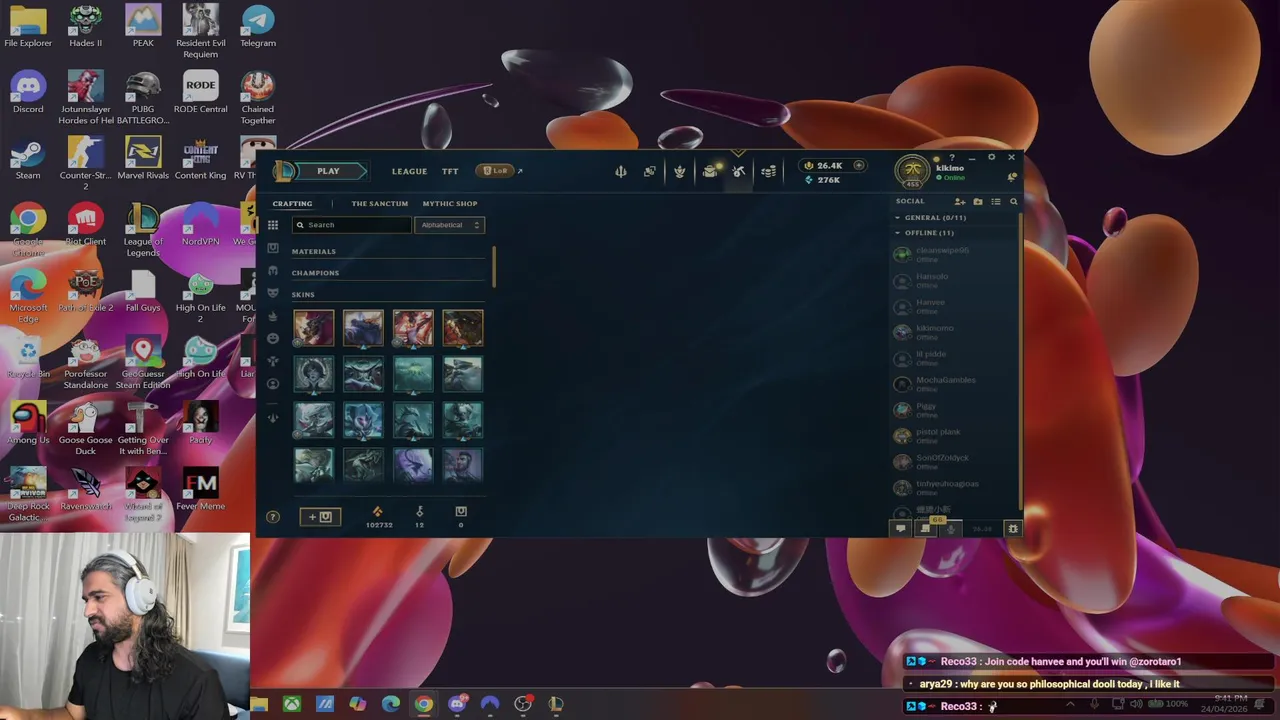The width and height of the screenshot is (1280, 720).
Task: Select friend MochaGambles in offline list
Action: coord(954,384)
